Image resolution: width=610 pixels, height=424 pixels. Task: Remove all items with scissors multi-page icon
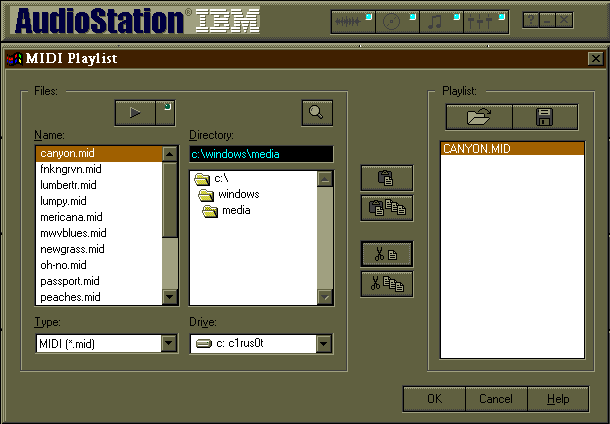386,284
